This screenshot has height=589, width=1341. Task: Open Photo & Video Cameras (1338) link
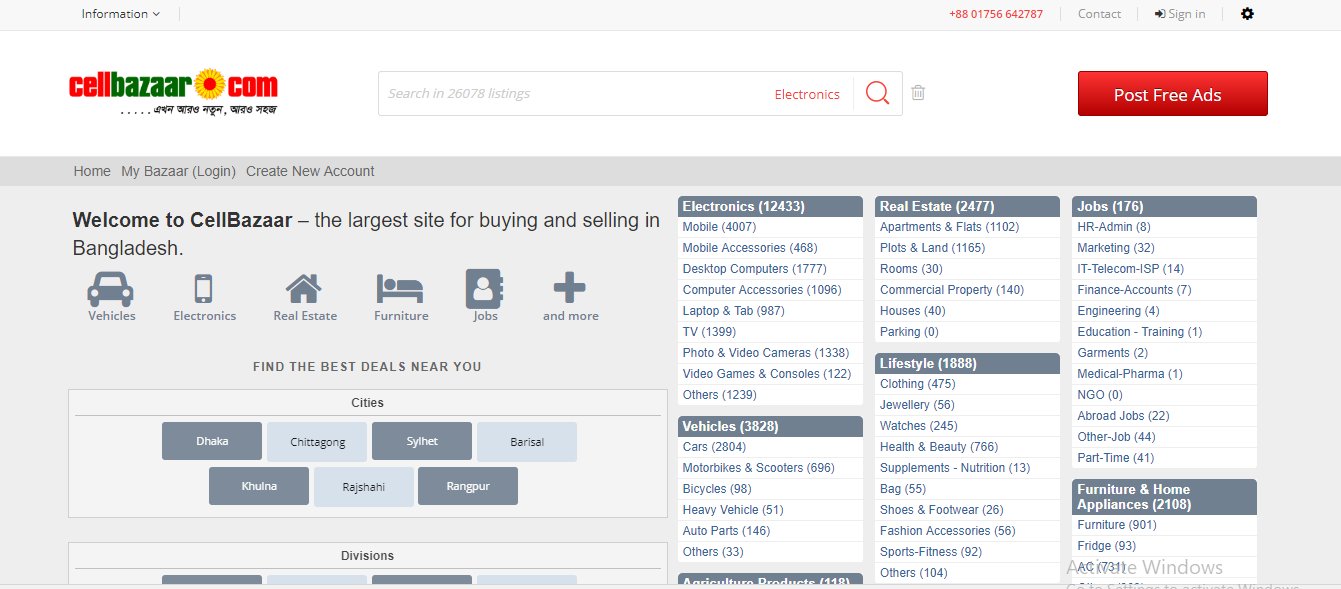pyautogui.click(x=766, y=353)
